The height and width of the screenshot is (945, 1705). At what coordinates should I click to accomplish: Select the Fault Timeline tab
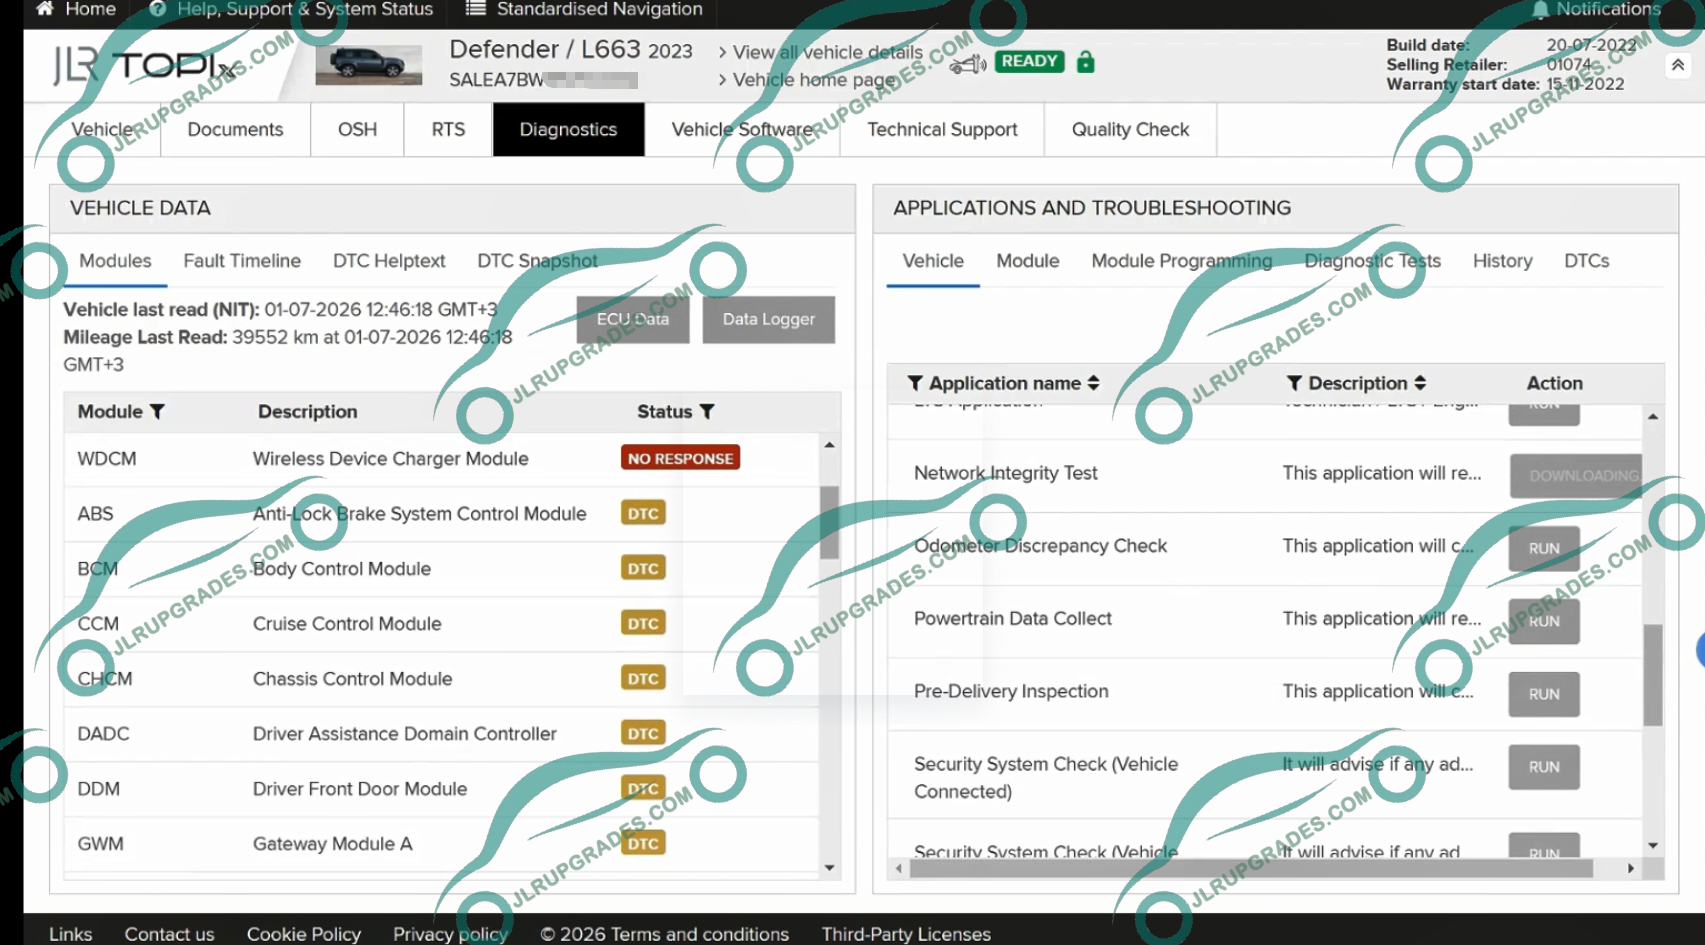coord(242,261)
